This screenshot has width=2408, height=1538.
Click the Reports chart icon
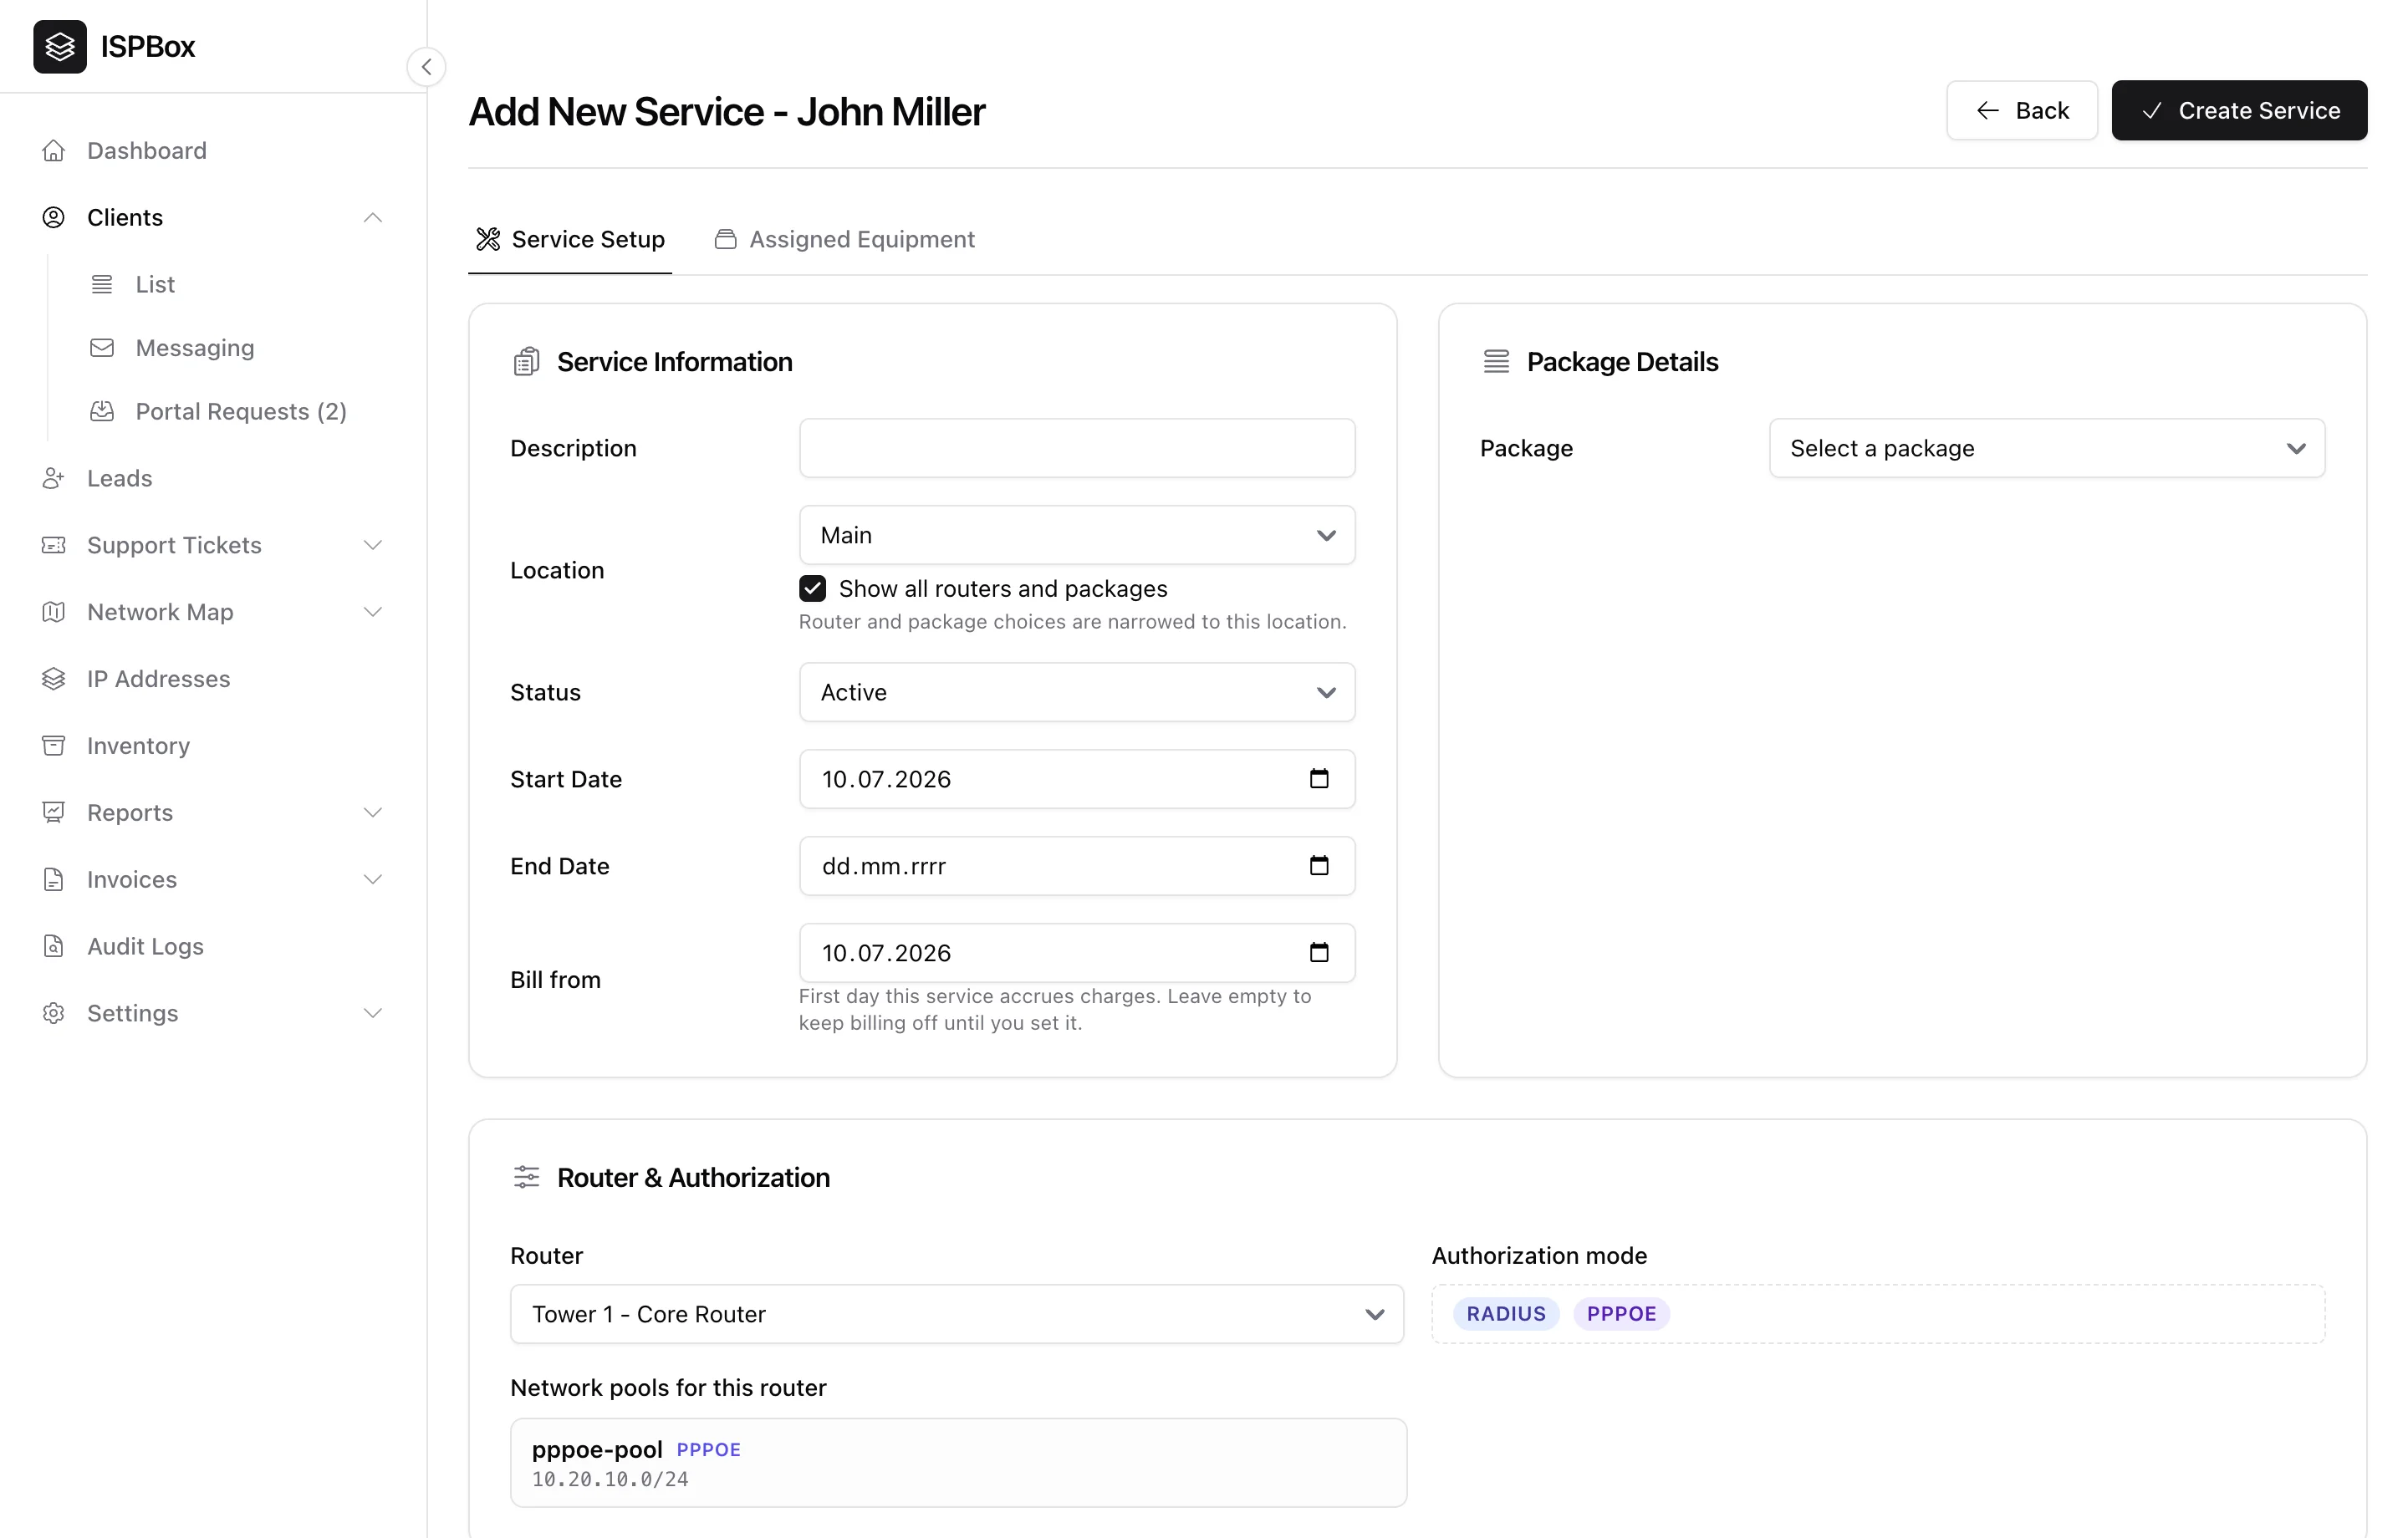pyautogui.click(x=53, y=813)
